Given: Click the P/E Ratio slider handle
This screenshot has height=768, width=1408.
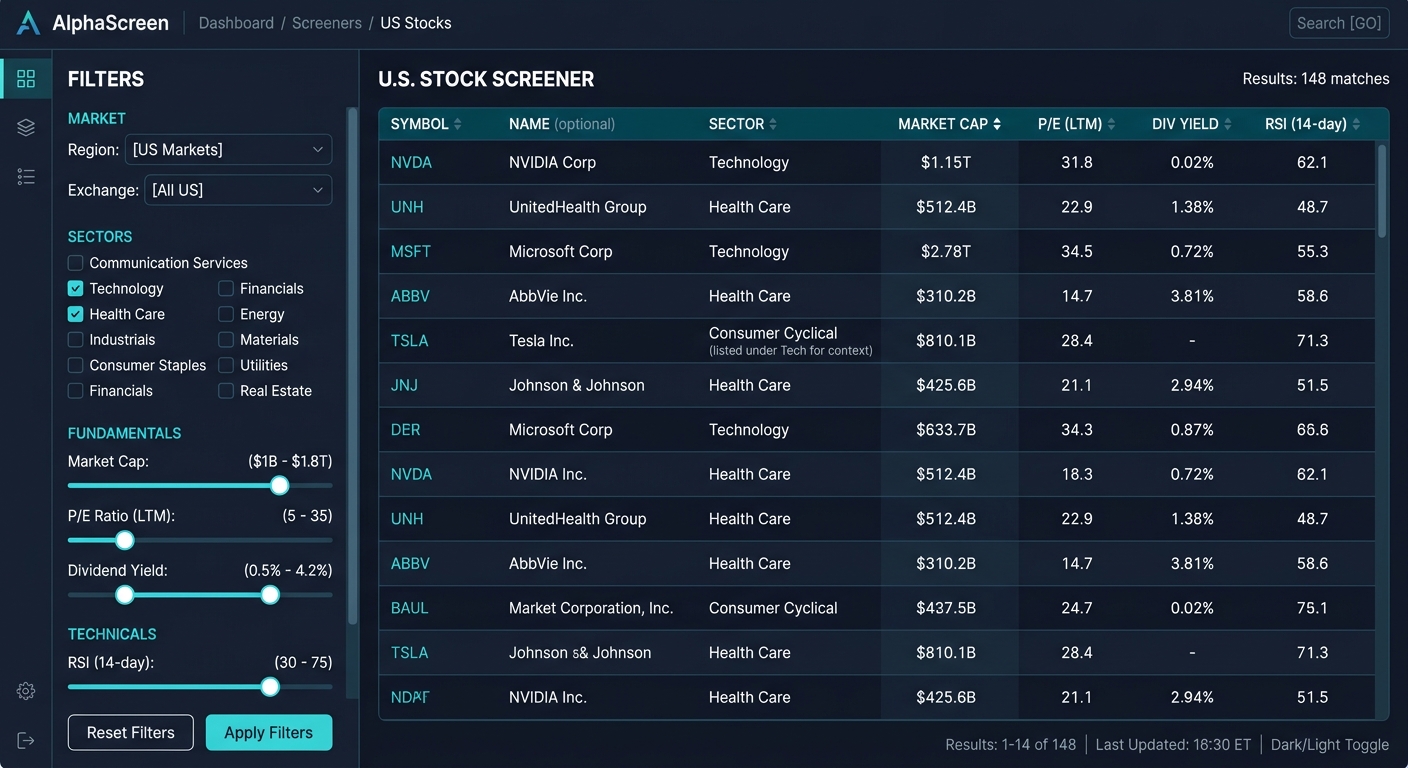Looking at the screenshot, I should coord(125,540).
